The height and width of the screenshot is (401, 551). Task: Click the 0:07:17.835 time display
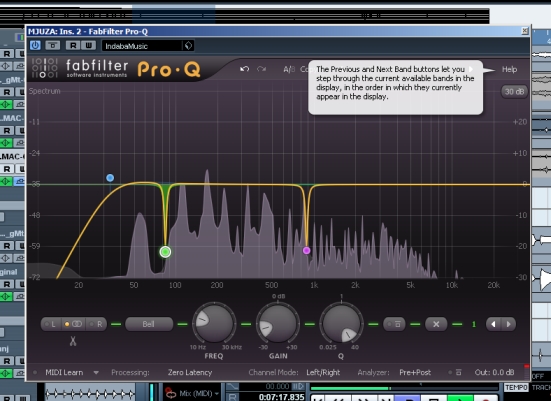[281, 397]
